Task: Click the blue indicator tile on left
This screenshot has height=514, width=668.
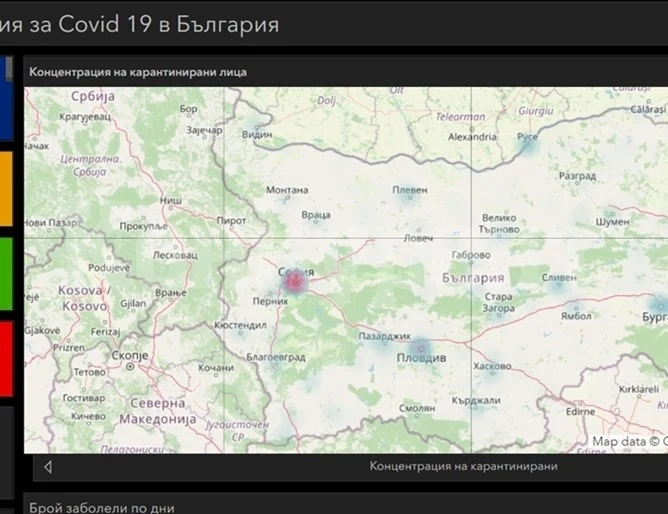Action: tap(6, 98)
